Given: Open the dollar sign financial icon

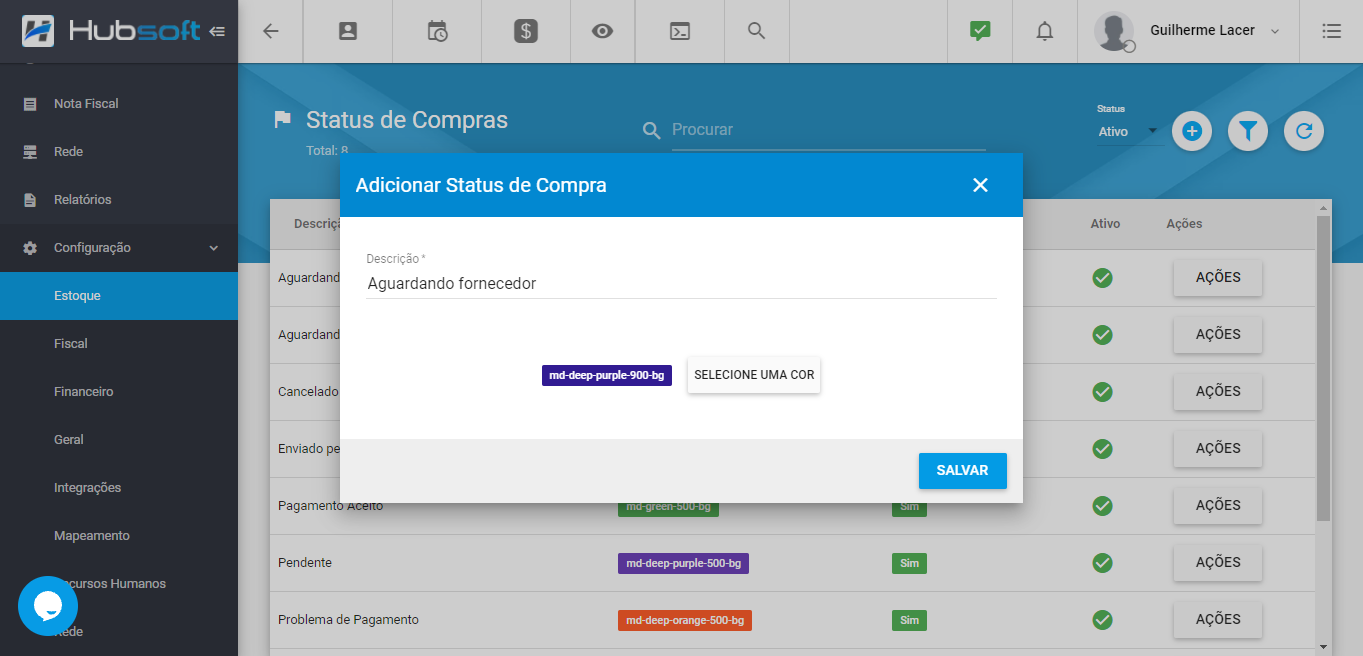Looking at the screenshot, I should click(x=526, y=31).
